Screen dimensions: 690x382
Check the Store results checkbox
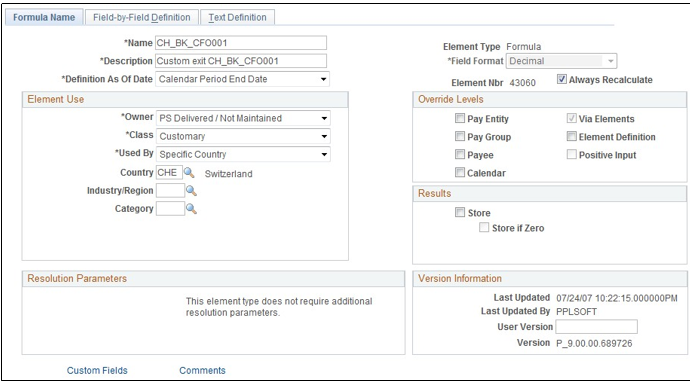[460, 213]
